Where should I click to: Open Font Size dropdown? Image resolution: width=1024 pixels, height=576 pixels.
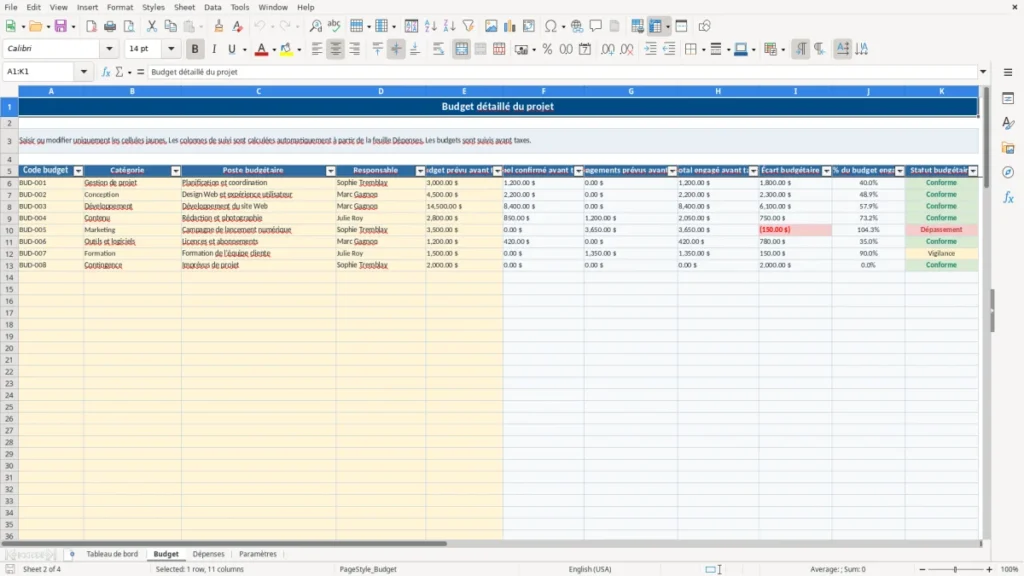pos(171,48)
